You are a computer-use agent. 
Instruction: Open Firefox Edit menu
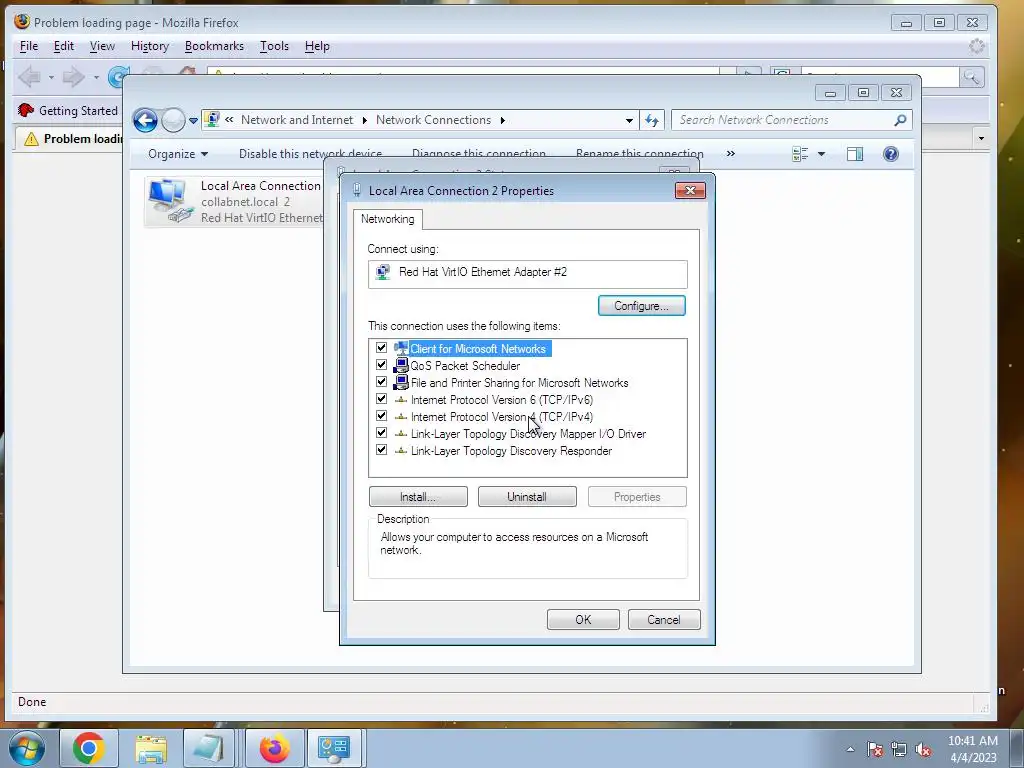pos(63,46)
